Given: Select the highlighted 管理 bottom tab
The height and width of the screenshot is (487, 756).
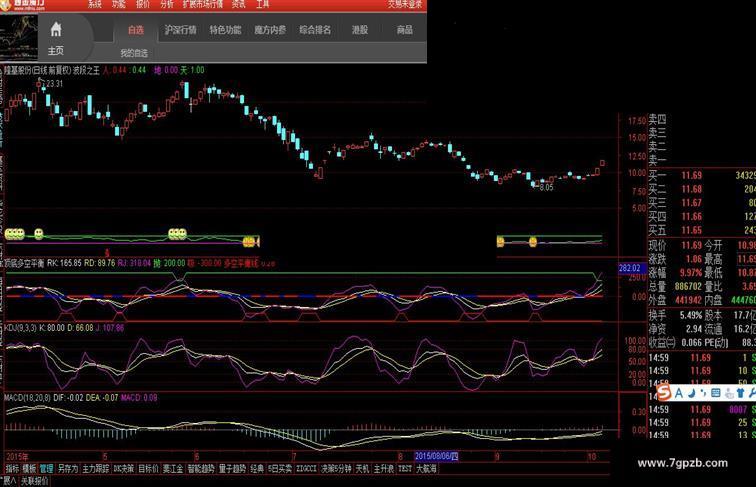Looking at the screenshot, I should coord(47,468).
